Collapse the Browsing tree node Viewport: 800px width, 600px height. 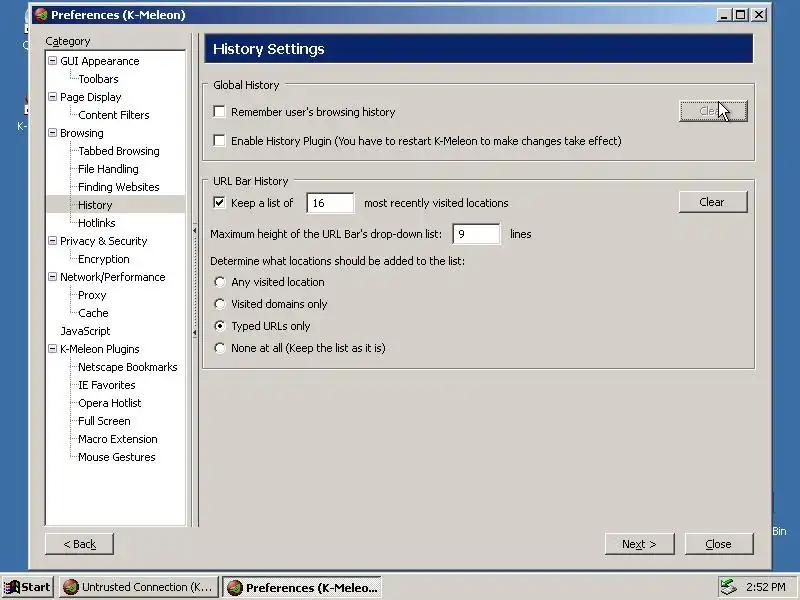52,133
